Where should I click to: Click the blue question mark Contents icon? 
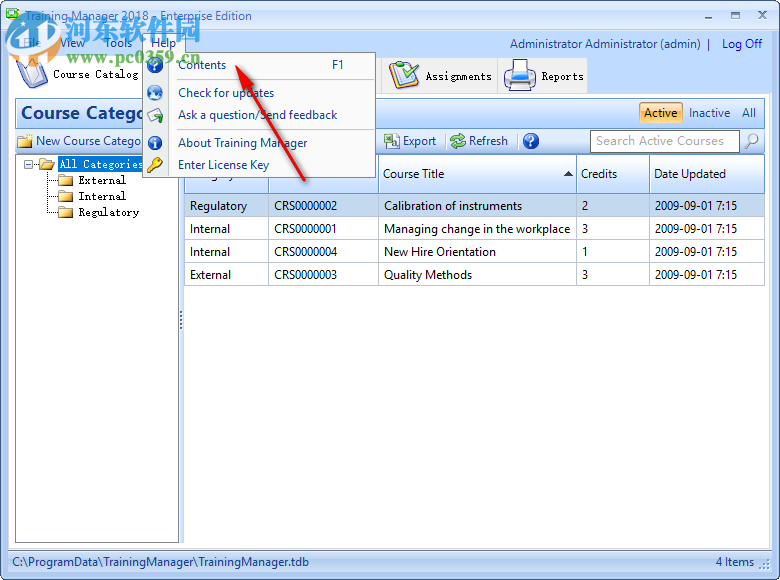pos(155,65)
